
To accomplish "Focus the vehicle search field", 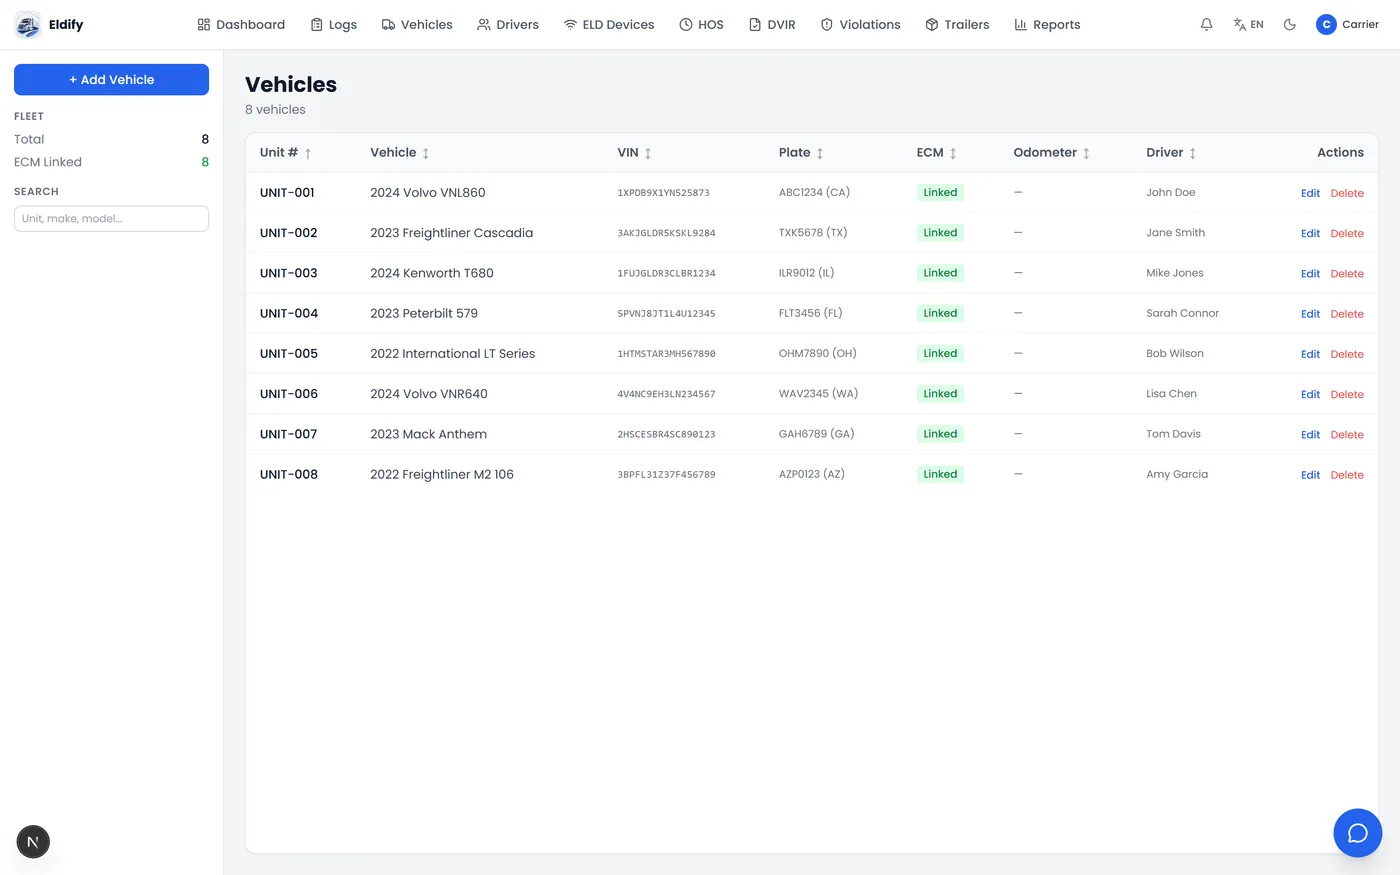I will (x=111, y=218).
